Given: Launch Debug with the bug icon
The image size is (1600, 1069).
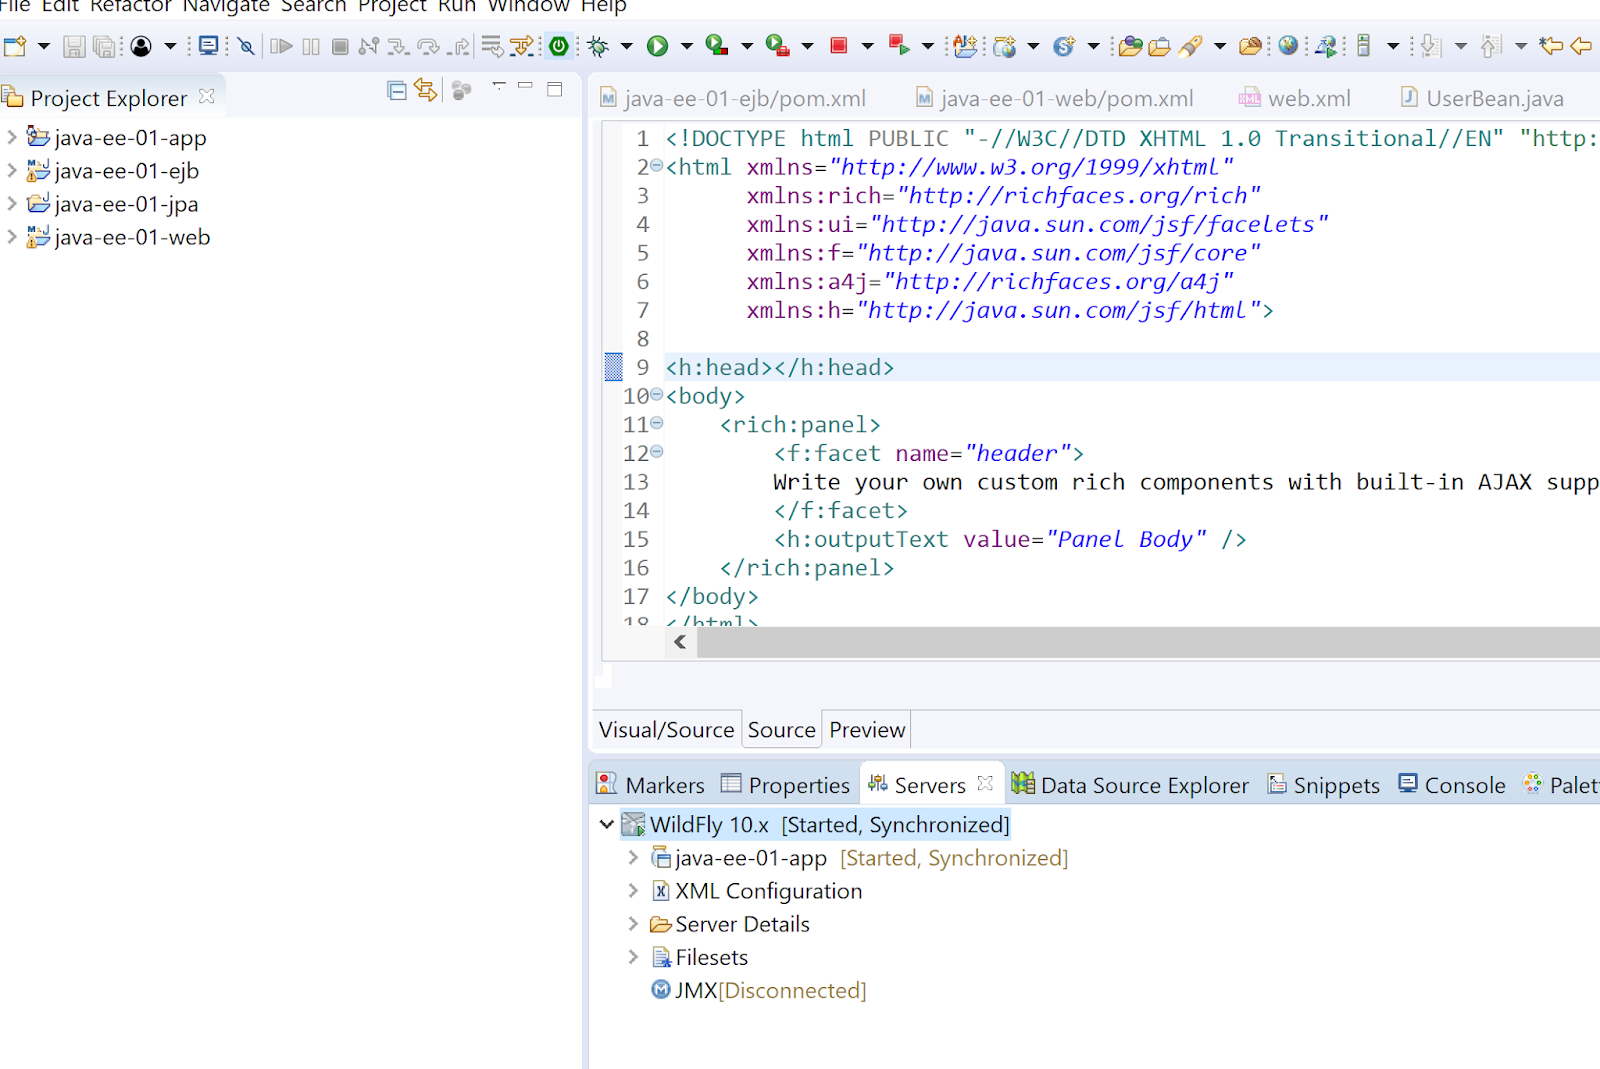Looking at the screenshot, I should point(598,46).
